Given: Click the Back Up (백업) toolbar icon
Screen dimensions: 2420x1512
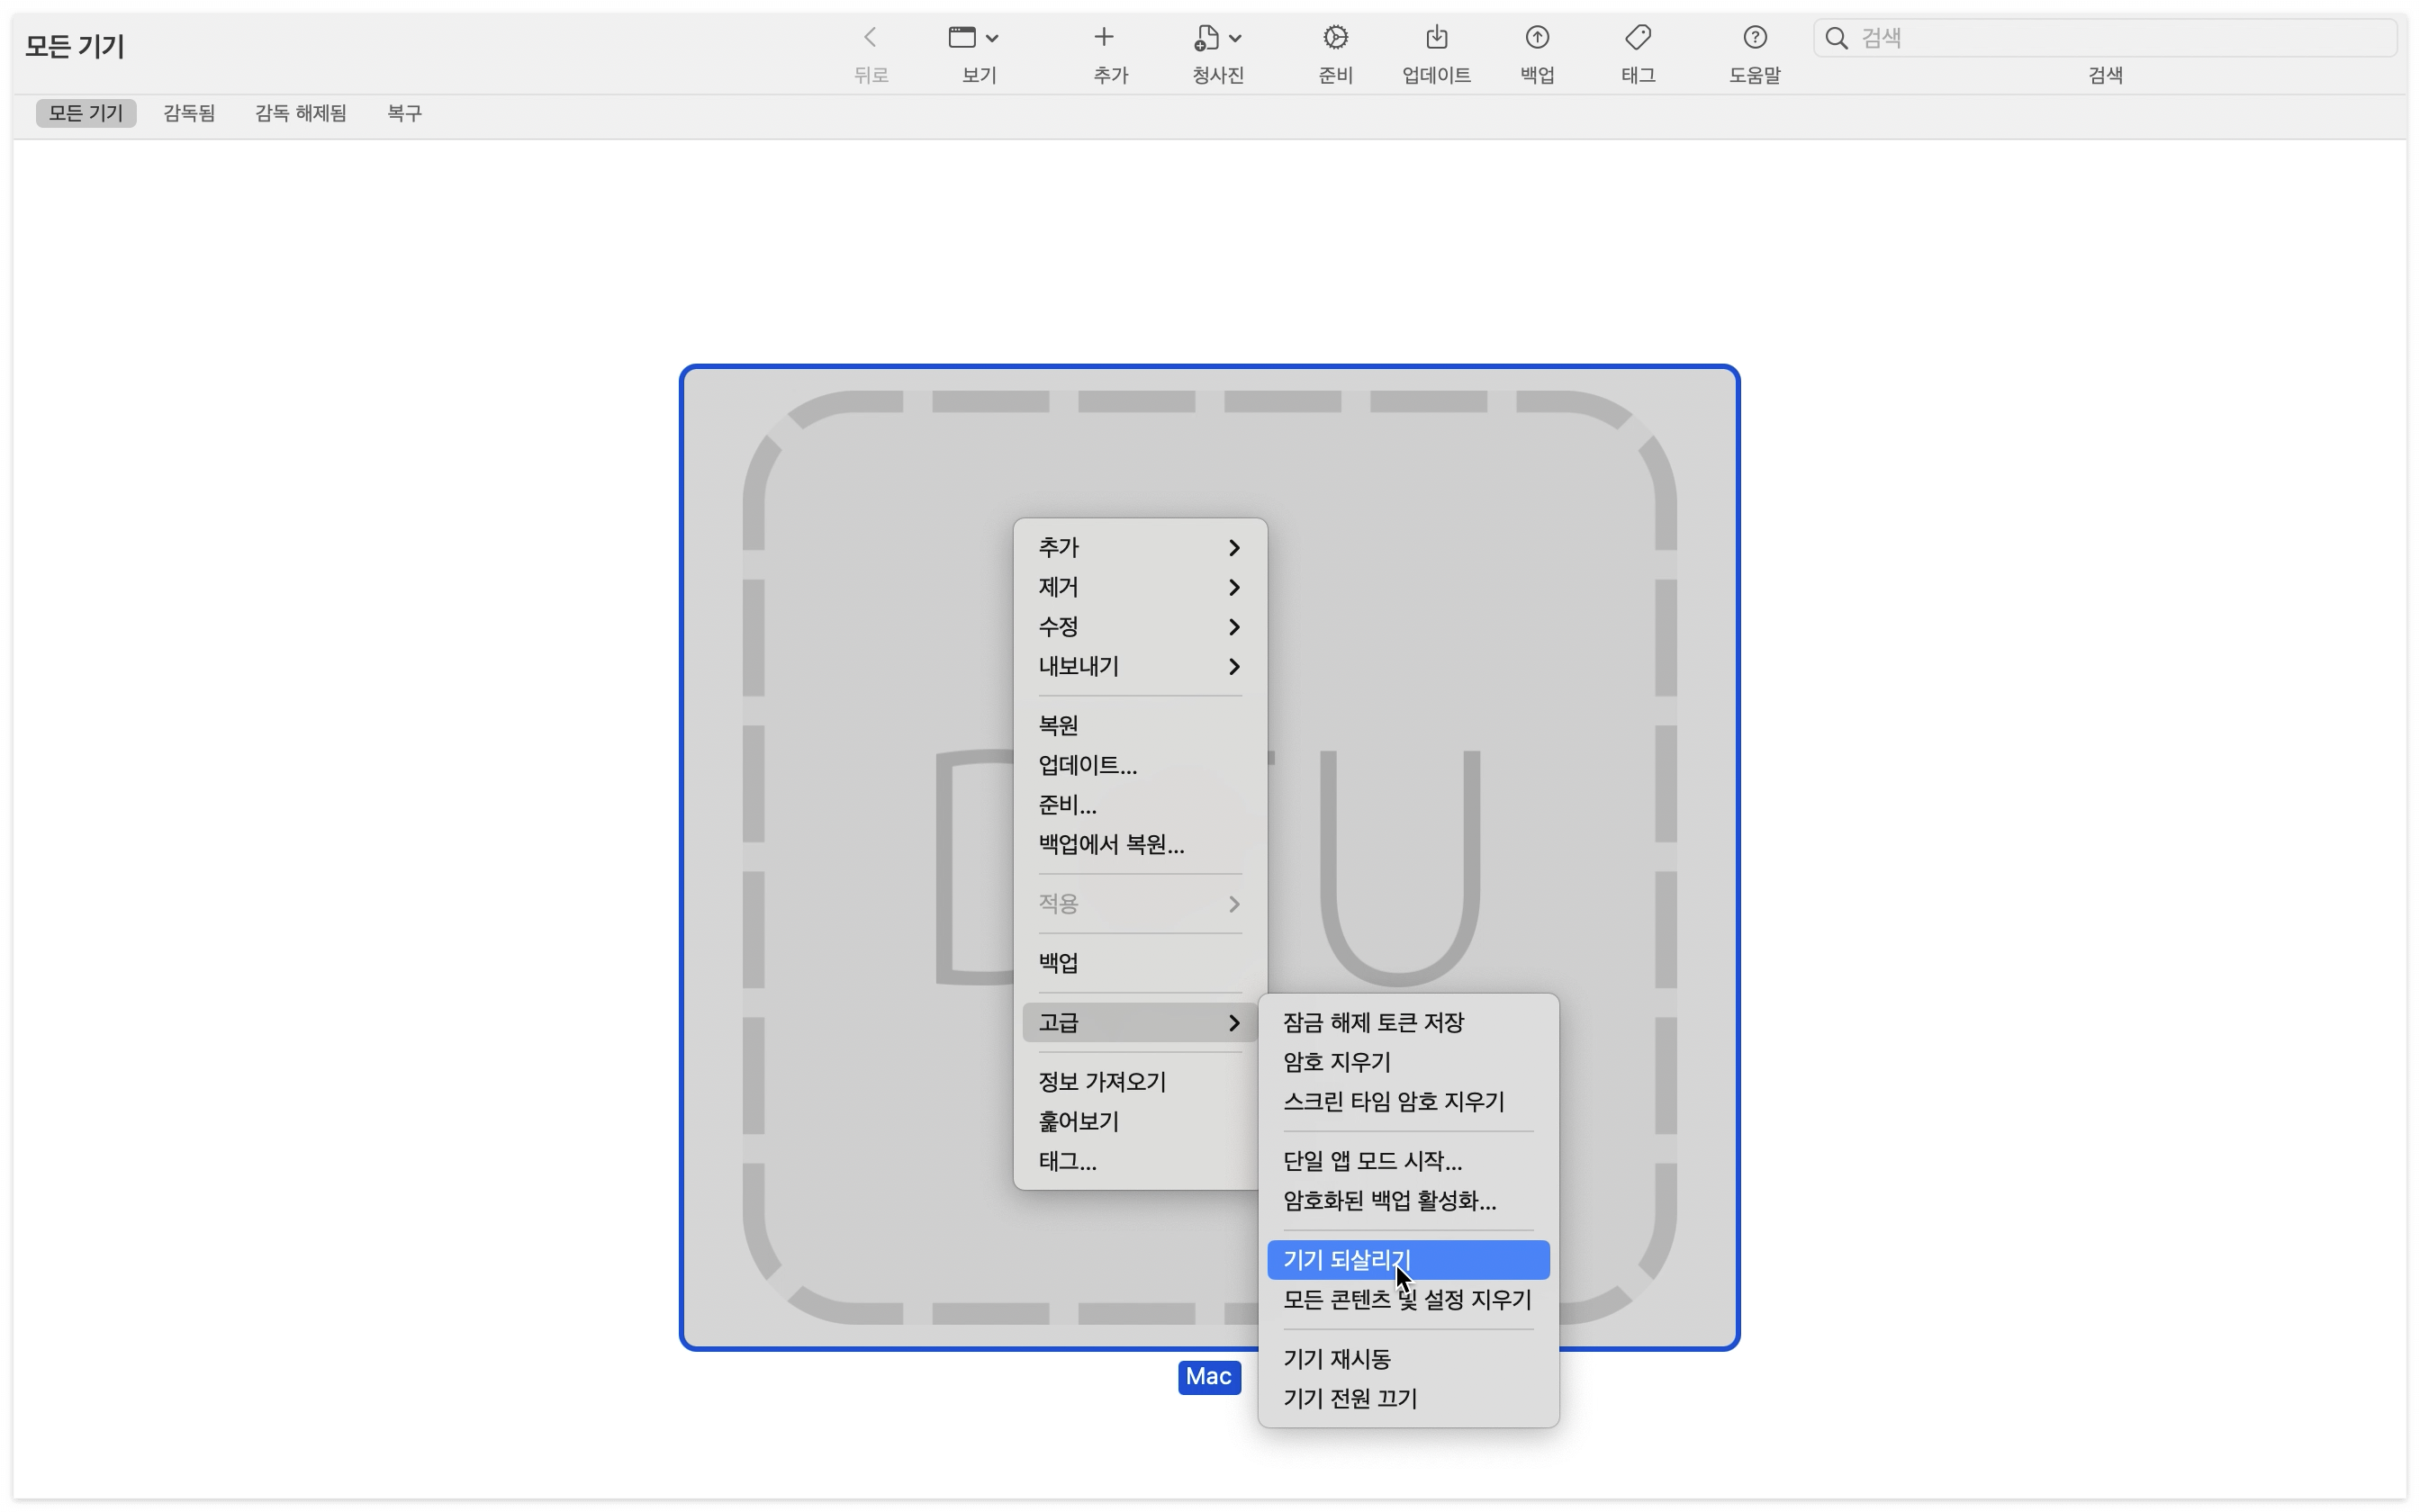Looking at the screenshot, I should (x=1537, y=38).
